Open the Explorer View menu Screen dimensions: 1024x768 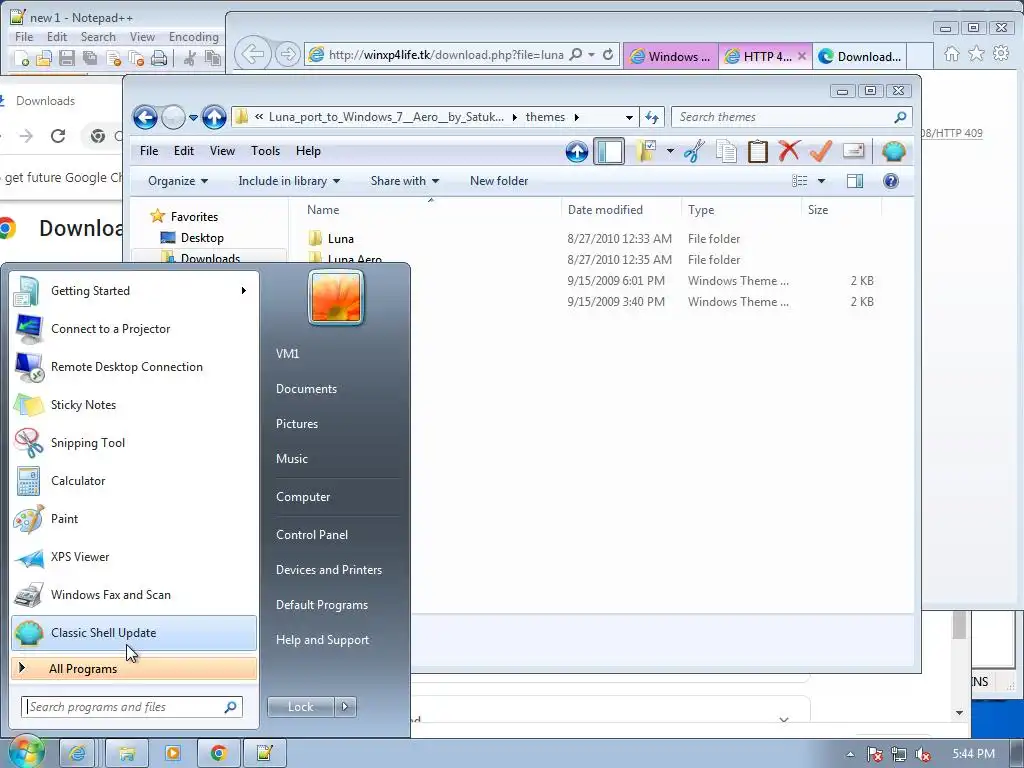[x=222, y=151]
